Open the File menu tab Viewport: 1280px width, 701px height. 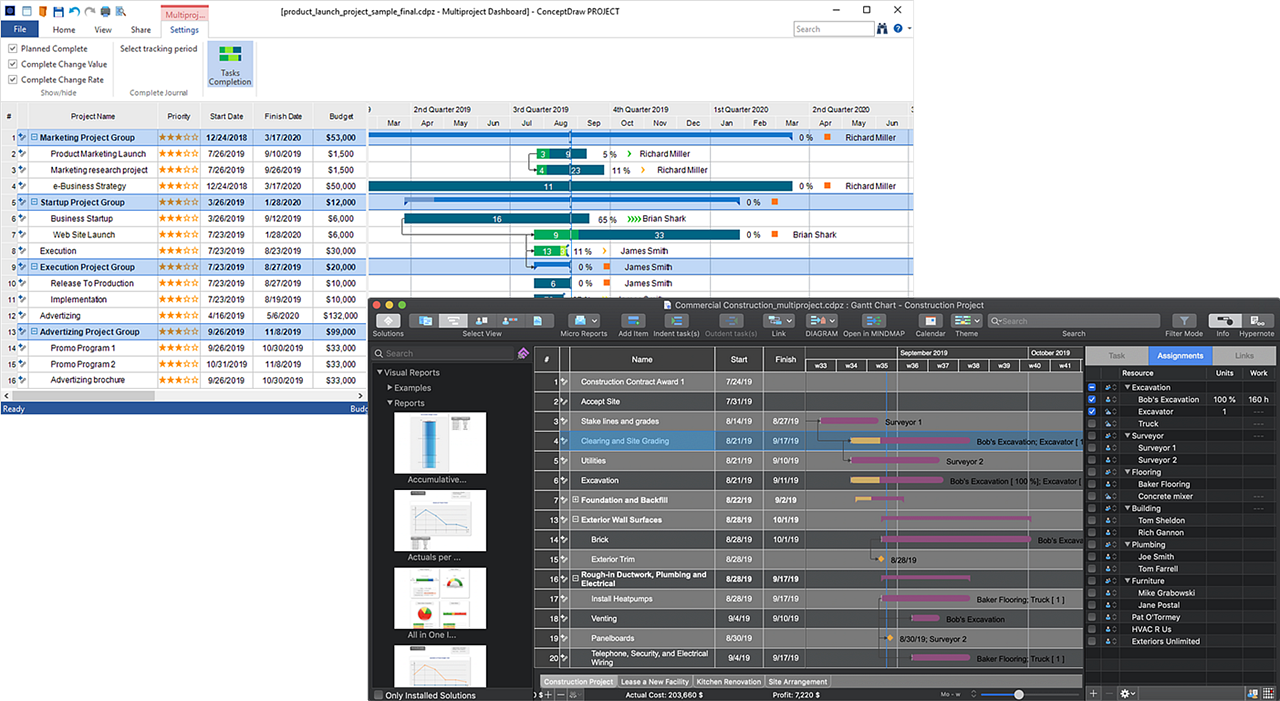click(x=20, y=30)
